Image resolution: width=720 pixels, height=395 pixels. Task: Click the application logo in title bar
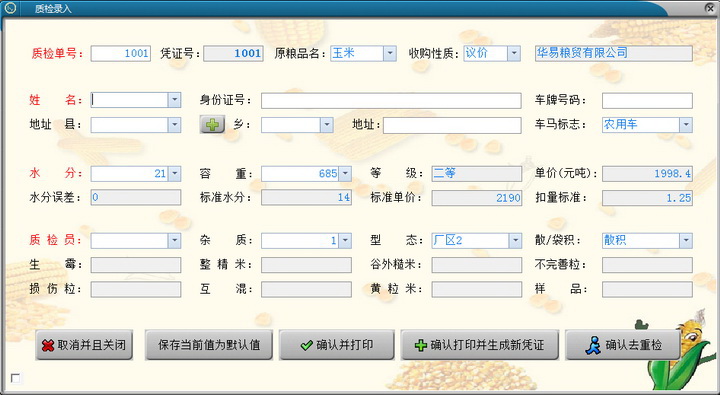(x=10, y=8)
